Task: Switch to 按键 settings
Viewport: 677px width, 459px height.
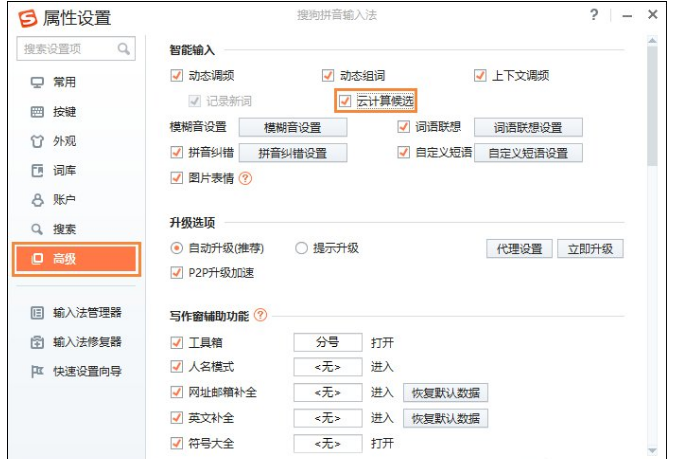Action: coord(64,112)
